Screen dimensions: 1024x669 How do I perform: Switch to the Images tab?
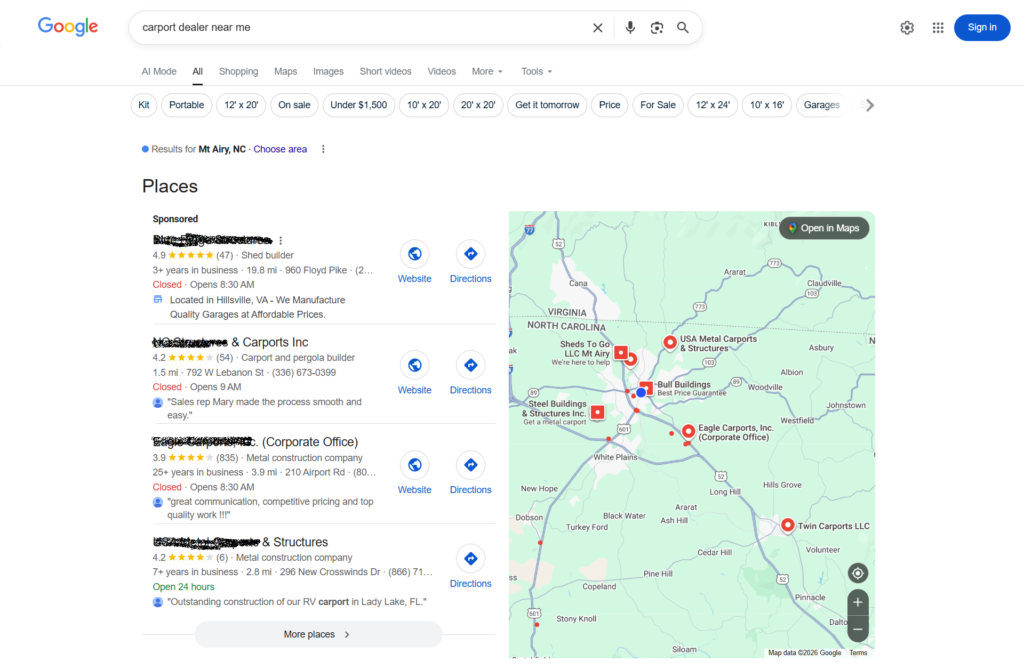click(x=328, y=71)
